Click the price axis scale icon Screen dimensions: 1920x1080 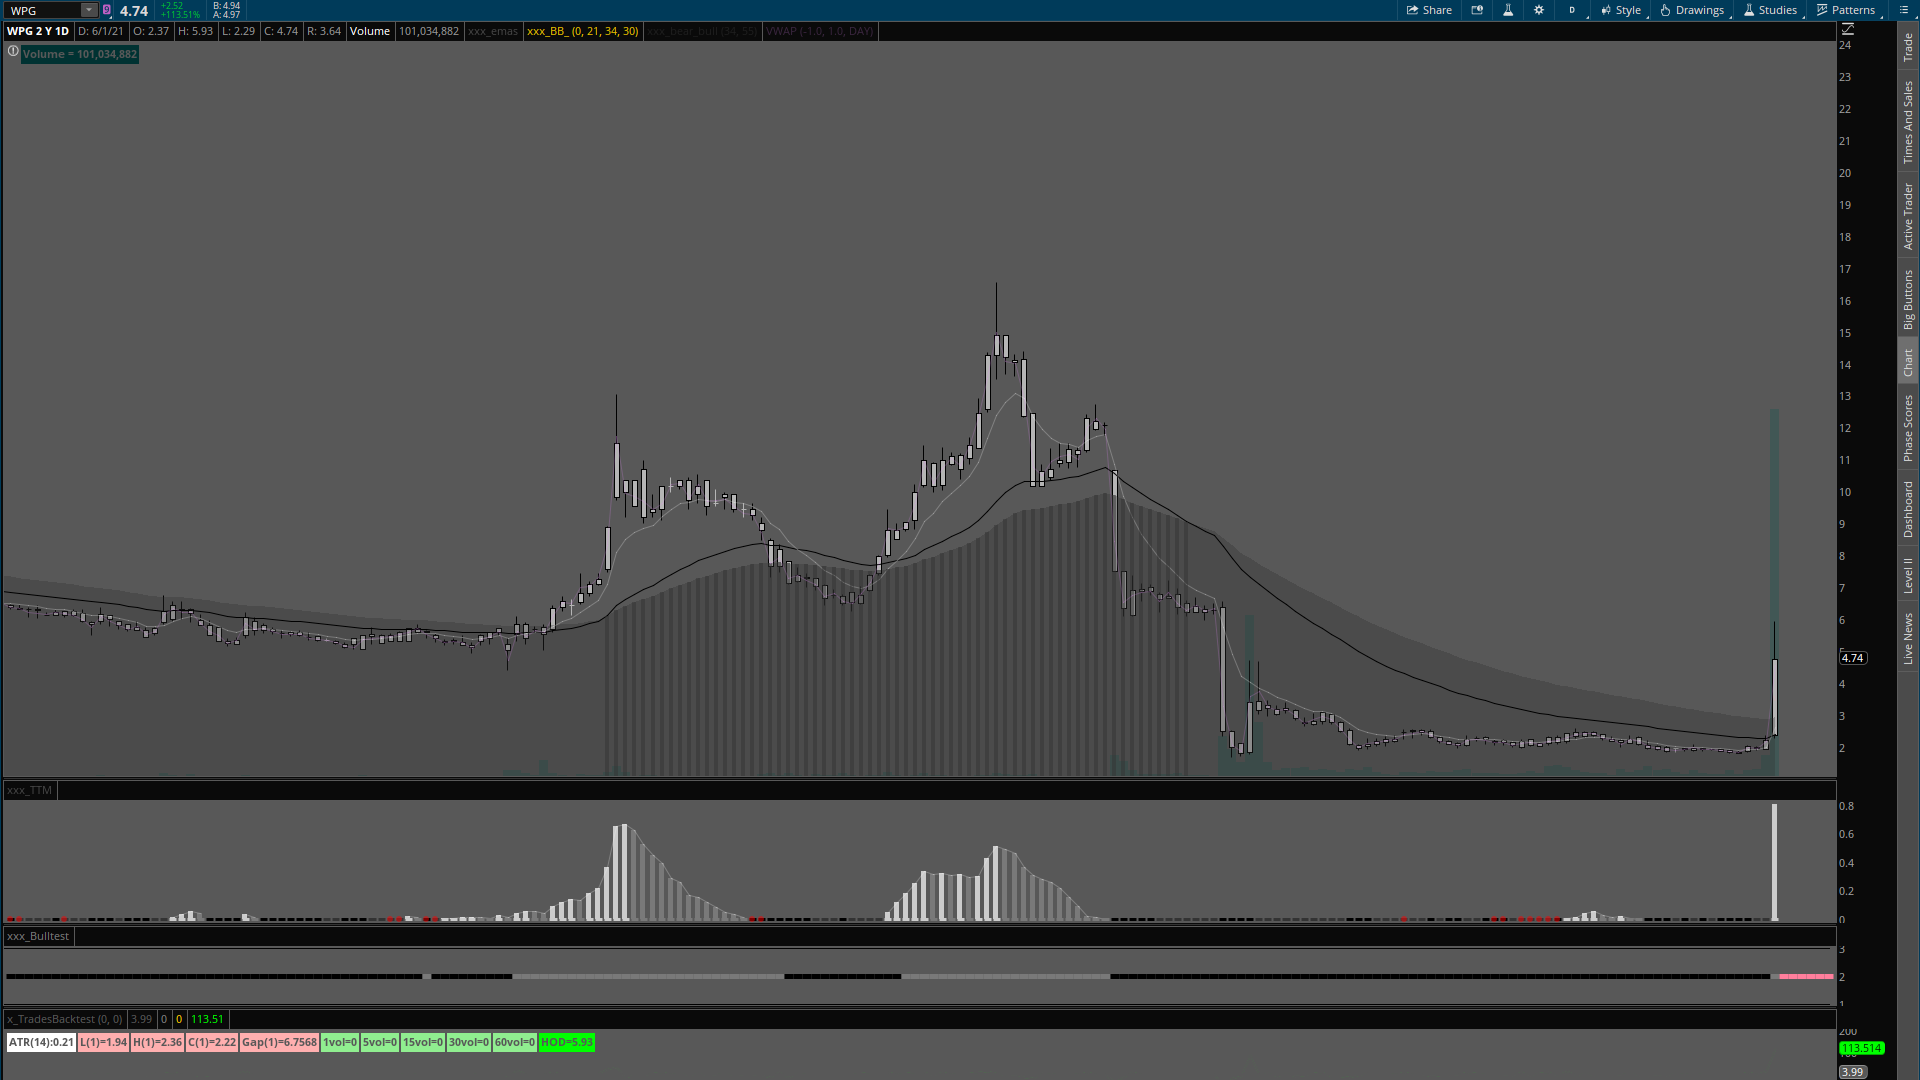coord(1848,30)
